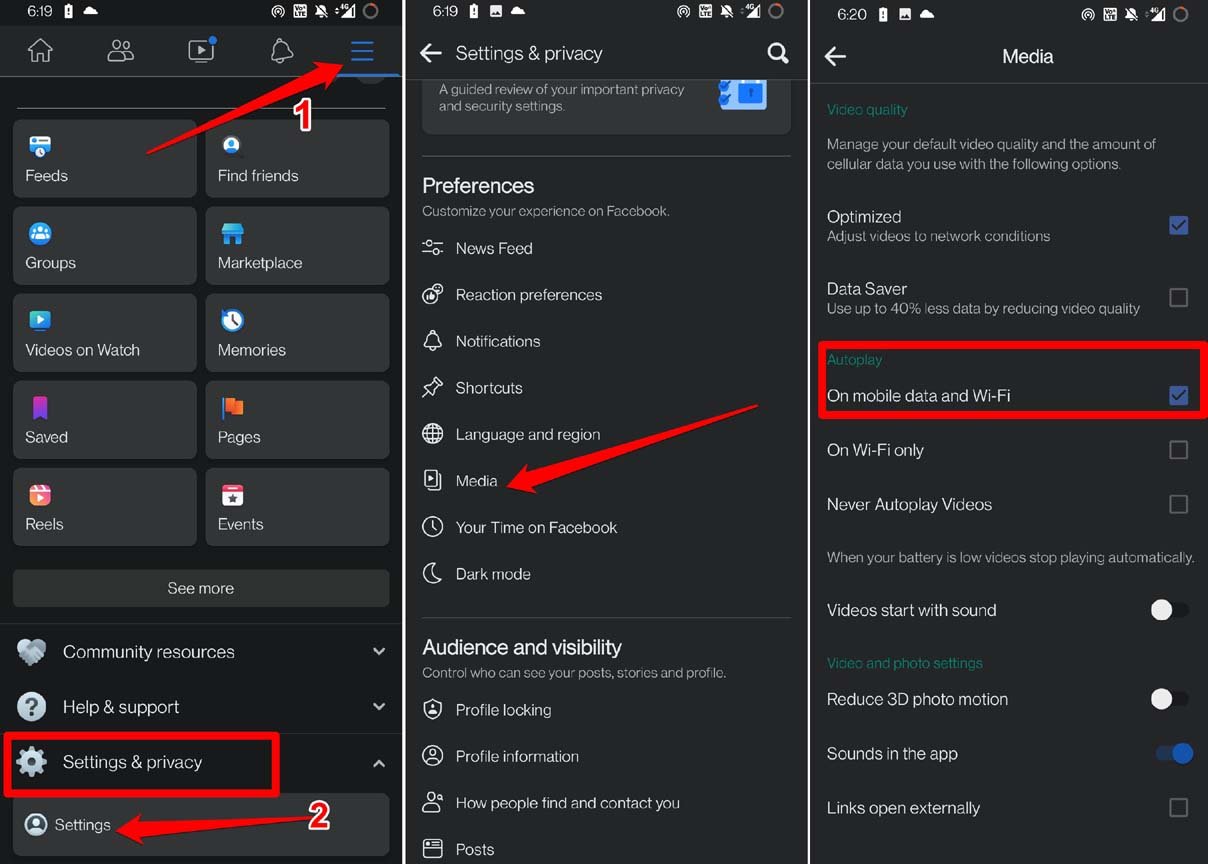
Task: Go back from the Media screen
Action: click(x=835, y=56)
